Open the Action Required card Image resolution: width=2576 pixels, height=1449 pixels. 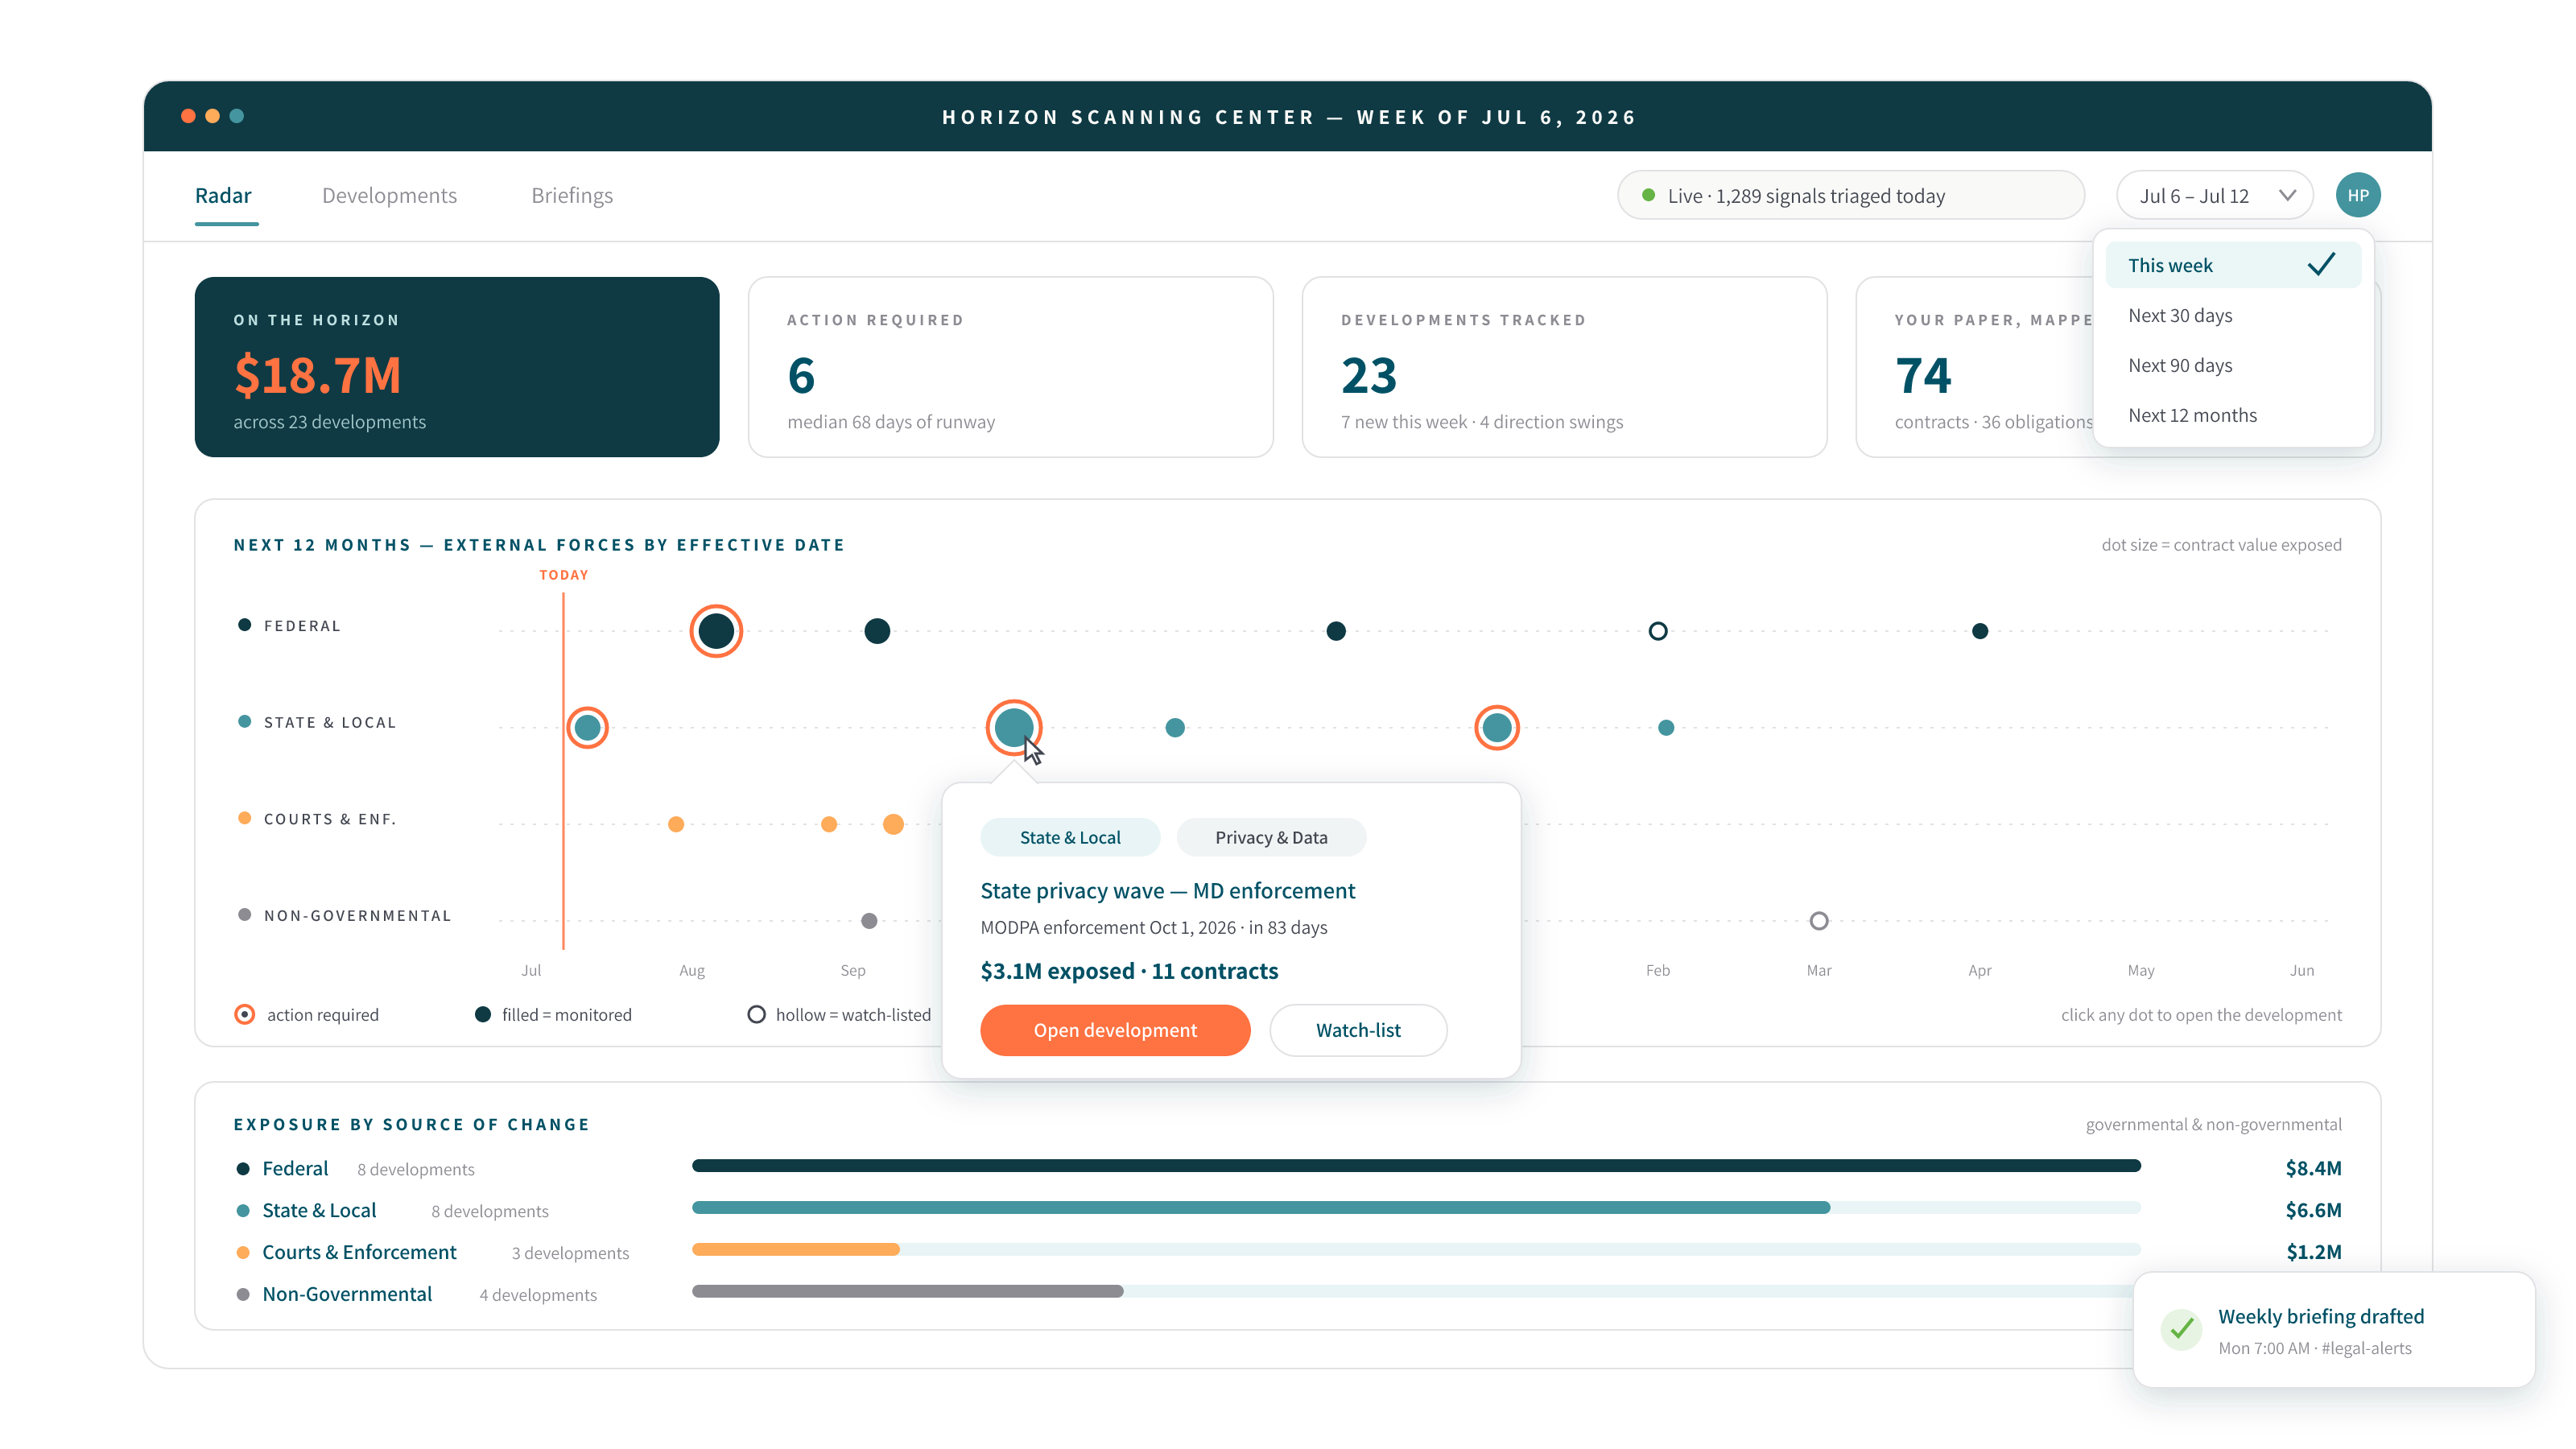point(1011,367)
